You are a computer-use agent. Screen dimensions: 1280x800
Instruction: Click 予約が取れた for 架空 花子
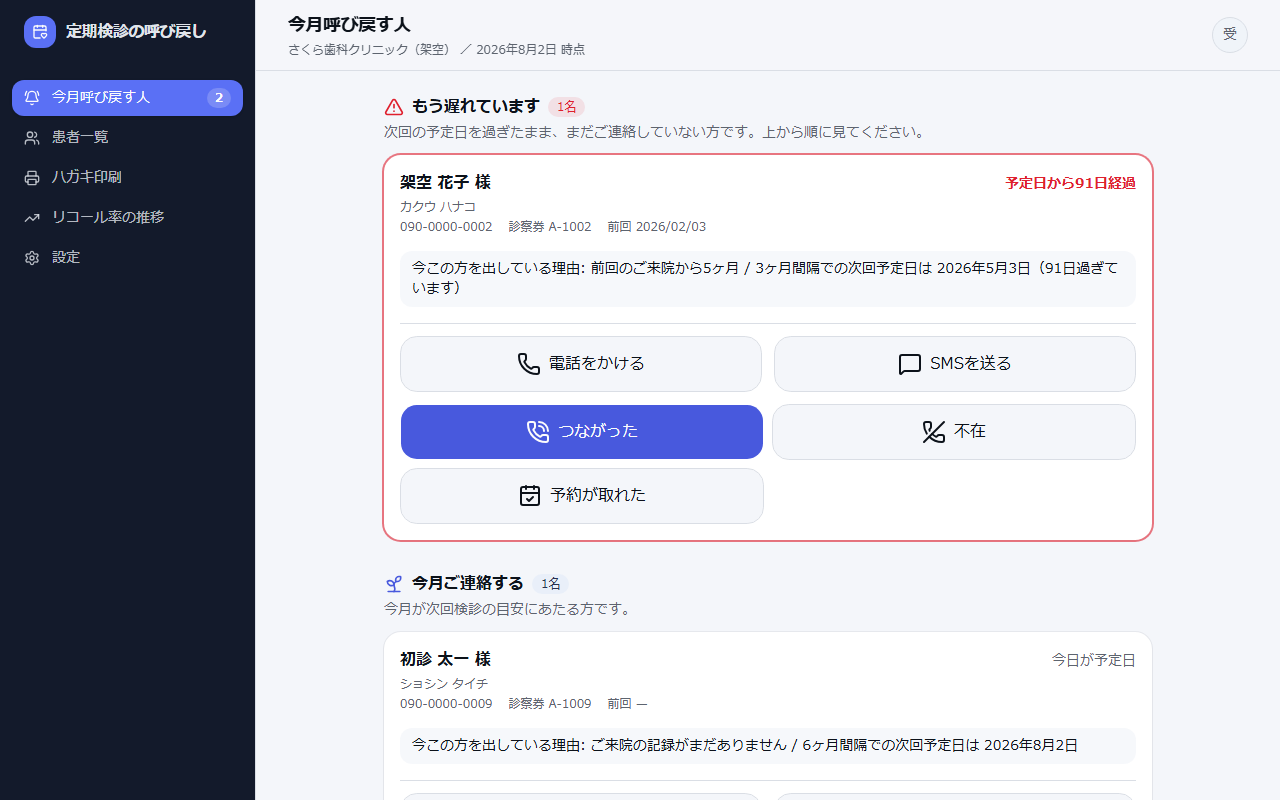(582, 496)
